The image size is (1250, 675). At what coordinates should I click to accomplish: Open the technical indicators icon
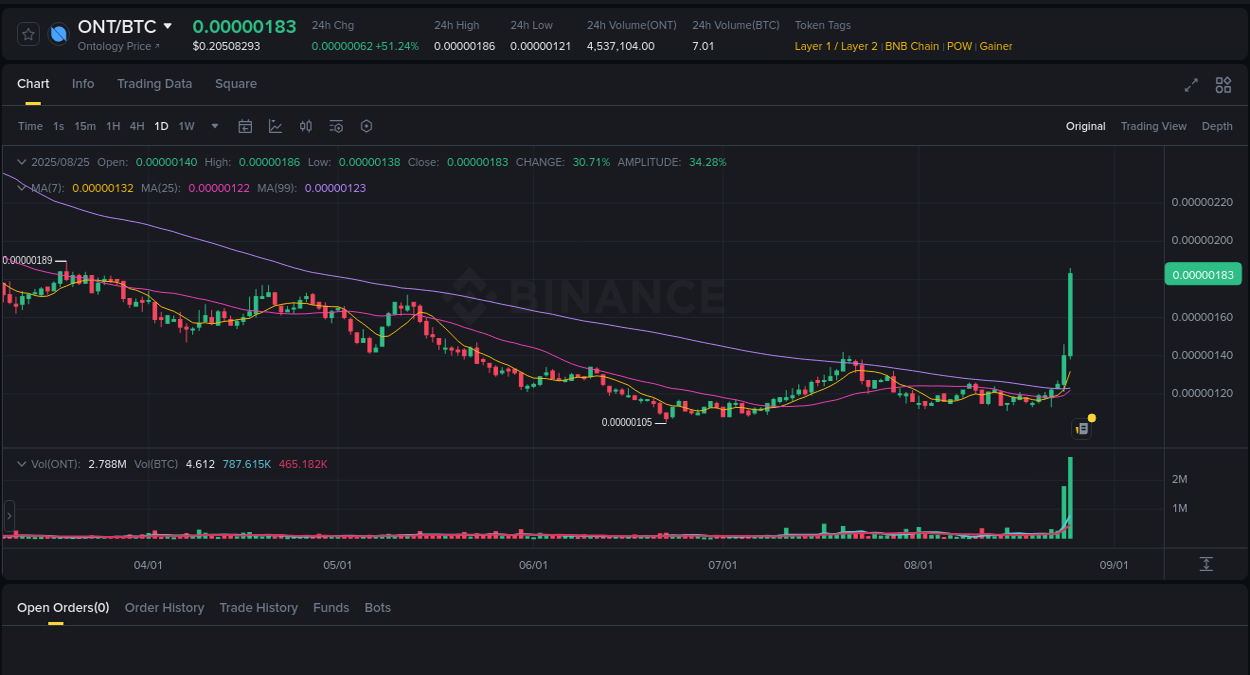275,126
